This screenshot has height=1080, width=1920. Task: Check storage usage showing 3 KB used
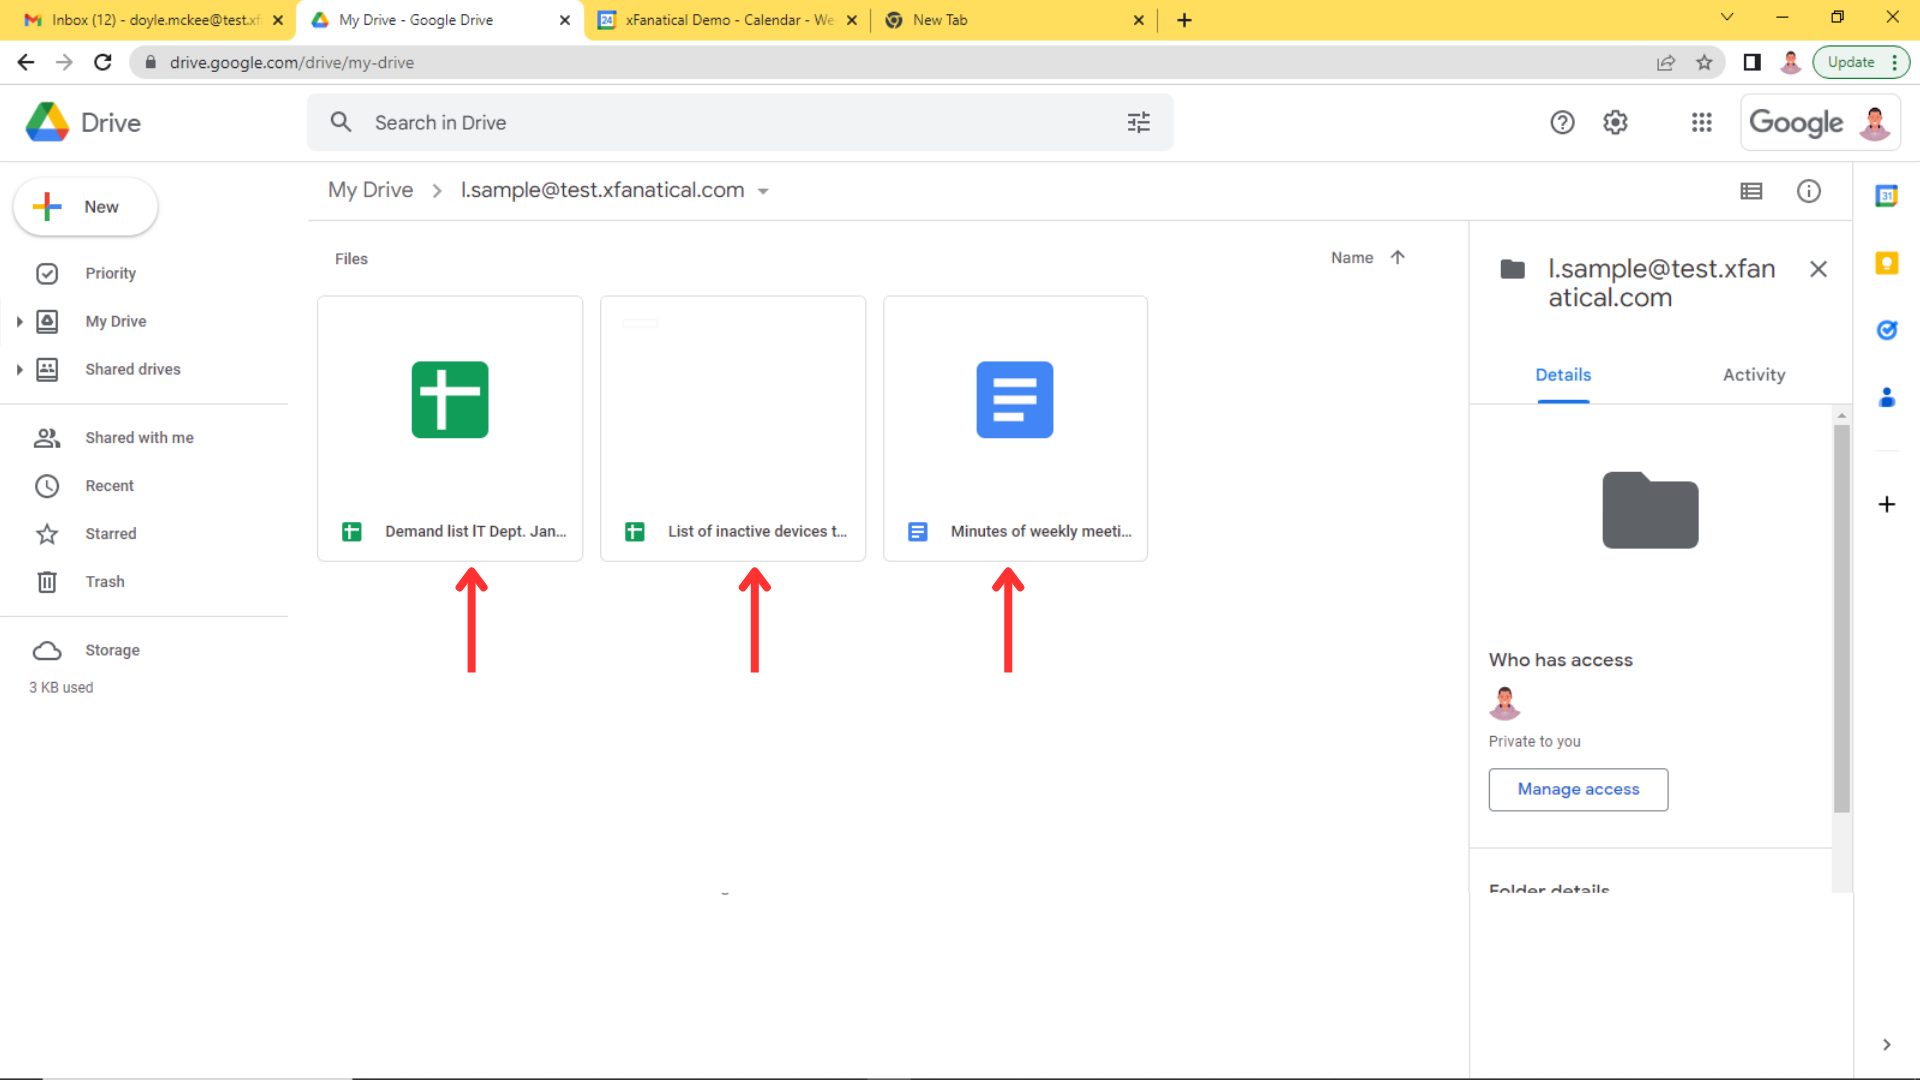(x=60, y=687)
